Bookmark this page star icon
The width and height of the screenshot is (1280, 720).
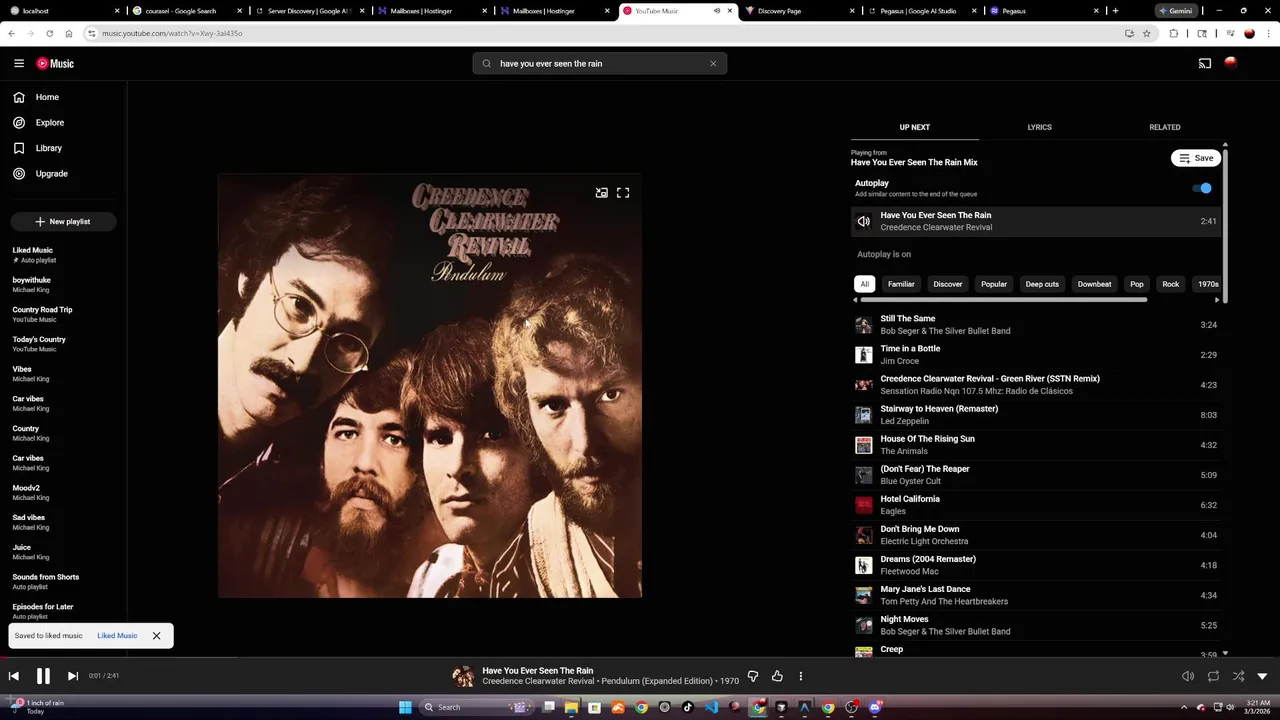(x=1147, y=33)
